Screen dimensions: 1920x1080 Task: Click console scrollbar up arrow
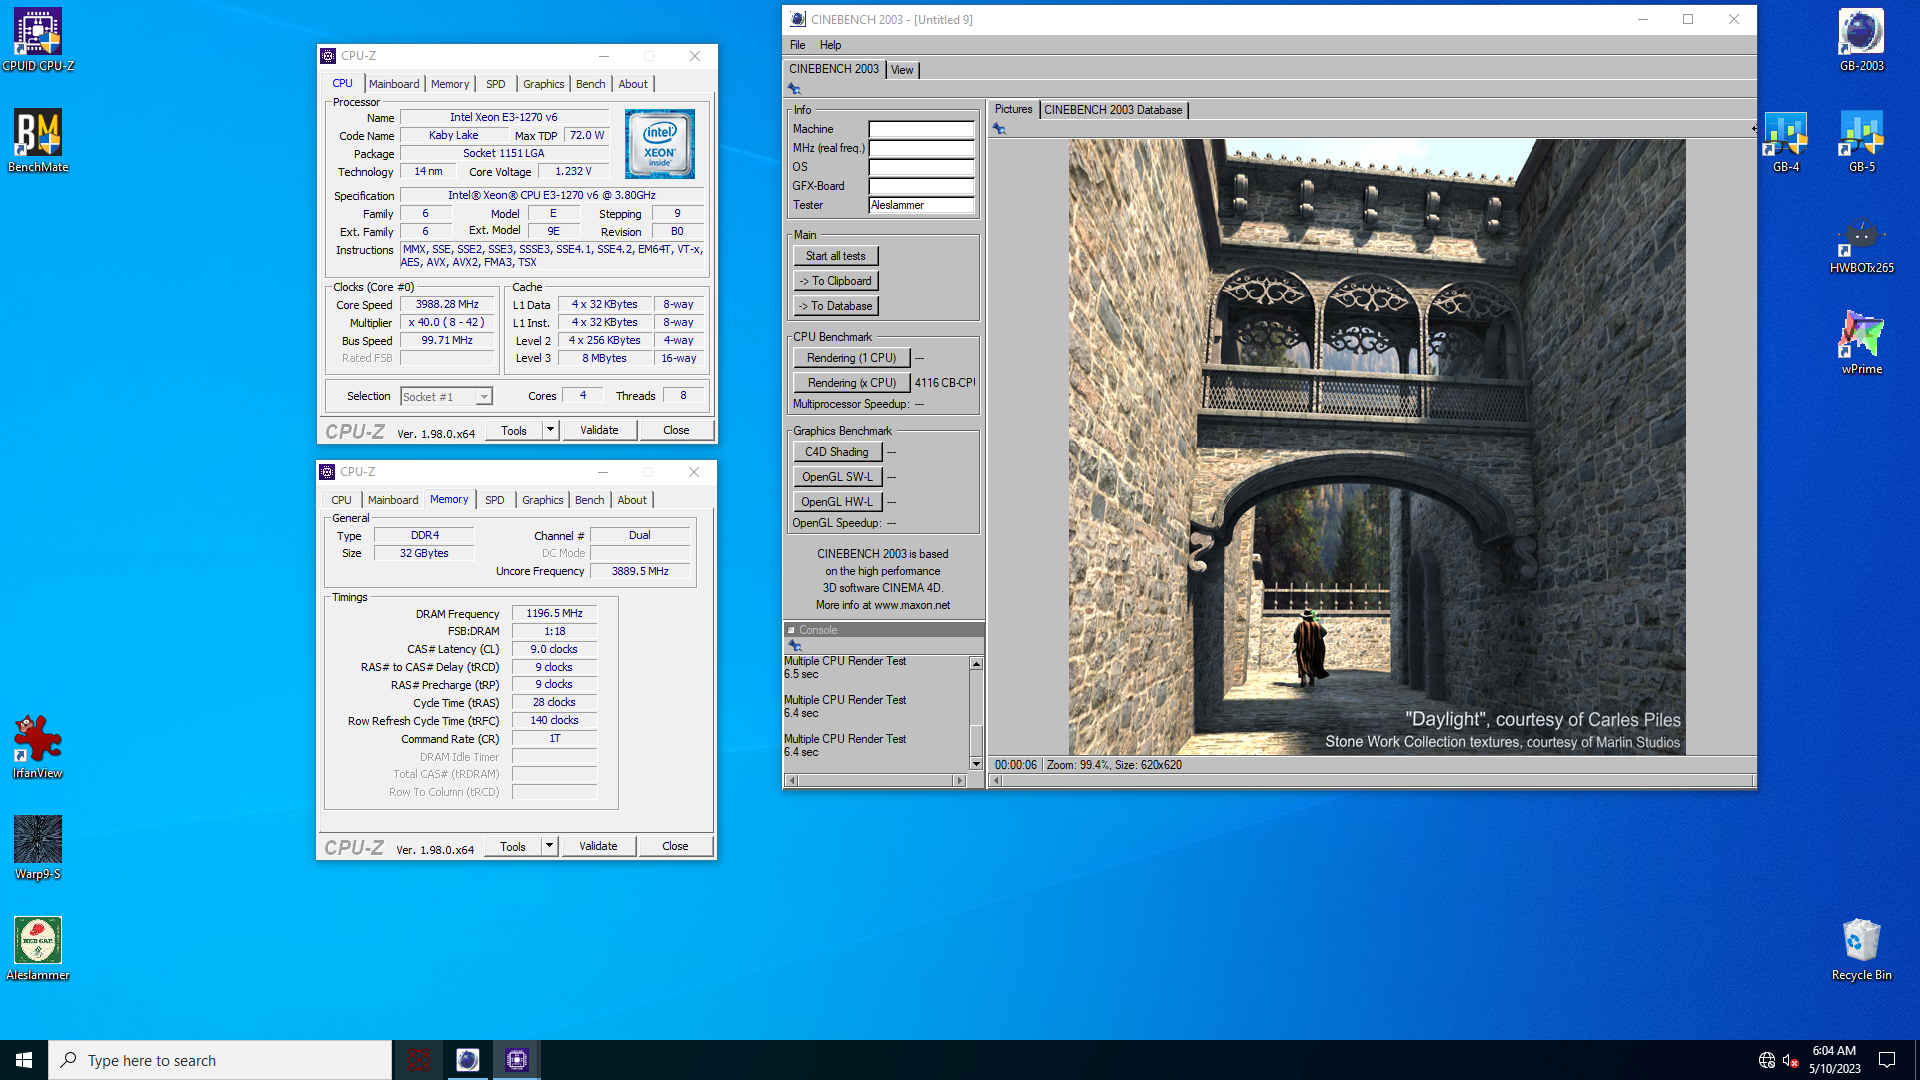[x=976, y=664]
